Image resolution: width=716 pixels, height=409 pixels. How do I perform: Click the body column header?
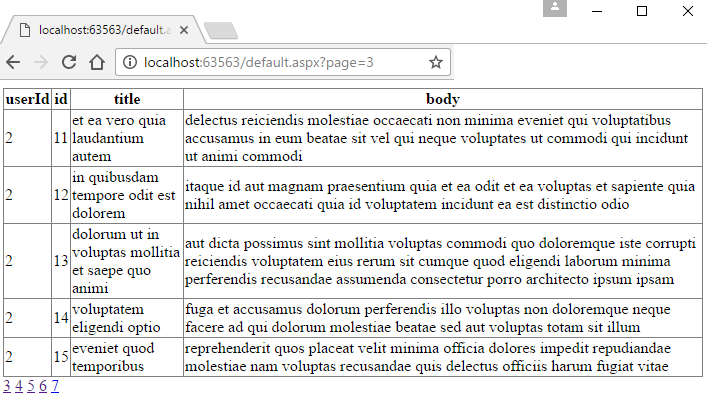coord(442,99)
